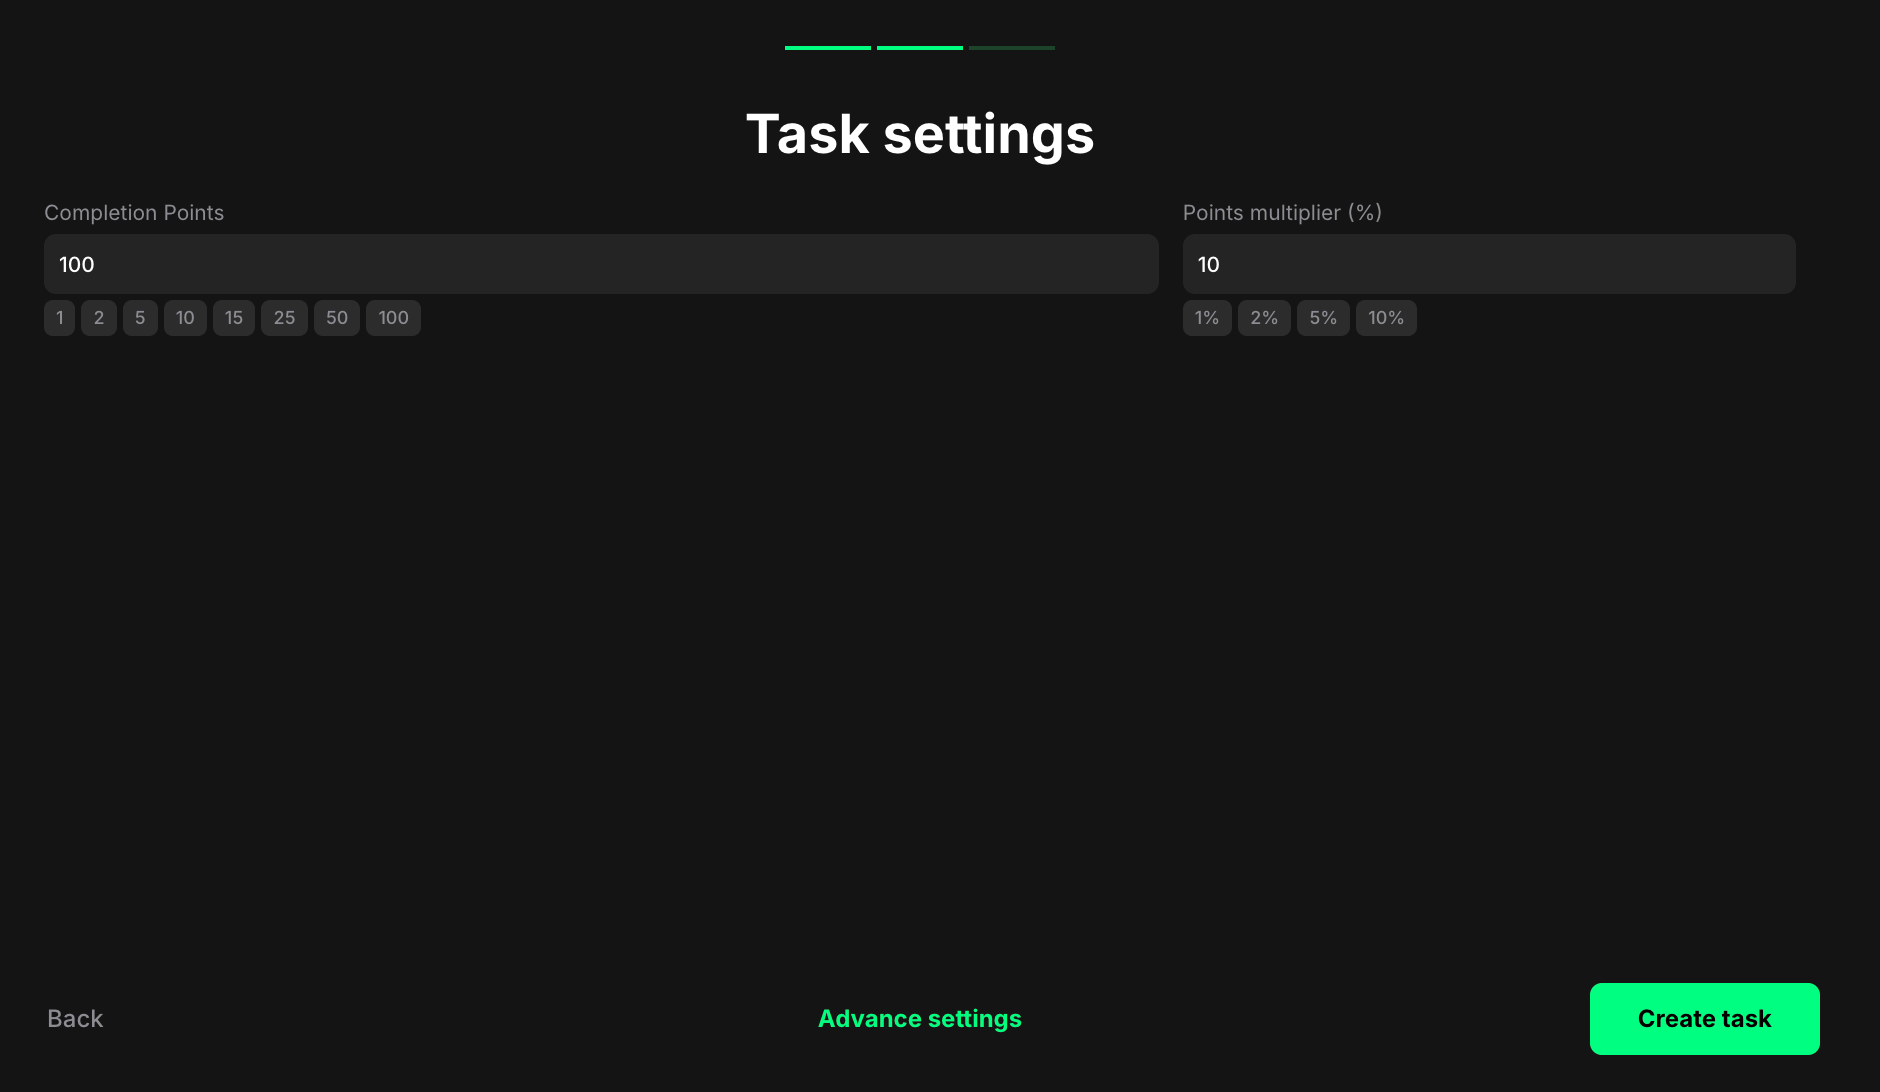Select the 15 points preset chip
The width and height of the screenshot is (1880, 1092).
(x=234, y=318)
